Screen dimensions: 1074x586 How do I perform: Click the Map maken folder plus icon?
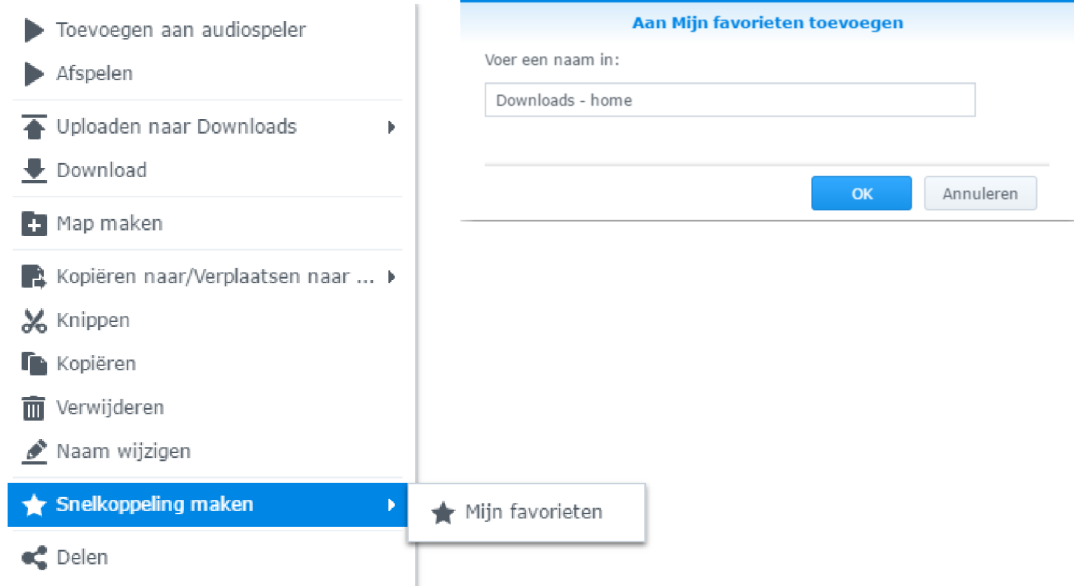coord(34,224)
